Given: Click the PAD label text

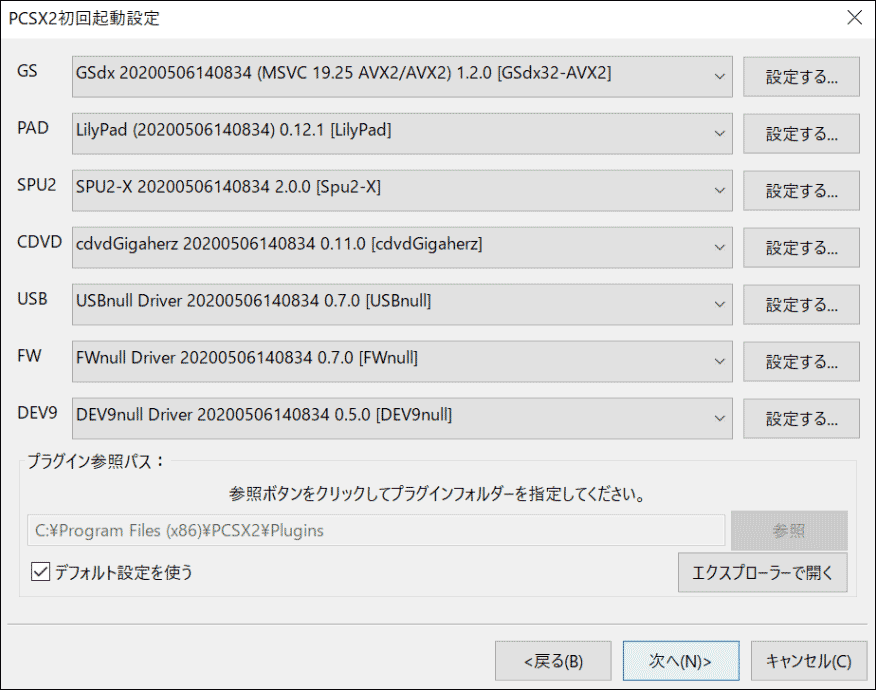Looking at the screenshot, I should 33,128.
